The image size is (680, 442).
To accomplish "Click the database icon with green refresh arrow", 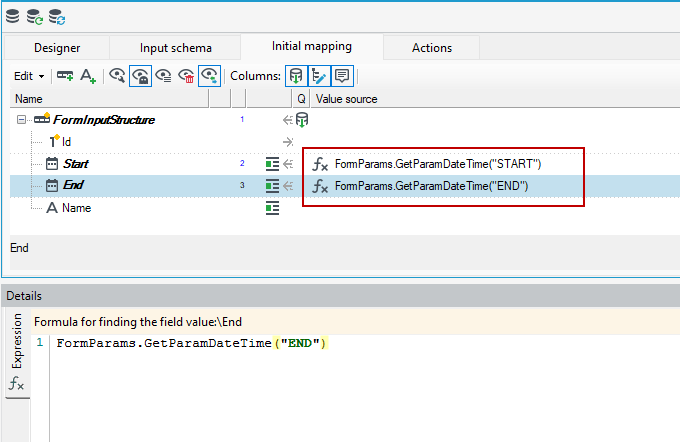I will coord(35,17).
